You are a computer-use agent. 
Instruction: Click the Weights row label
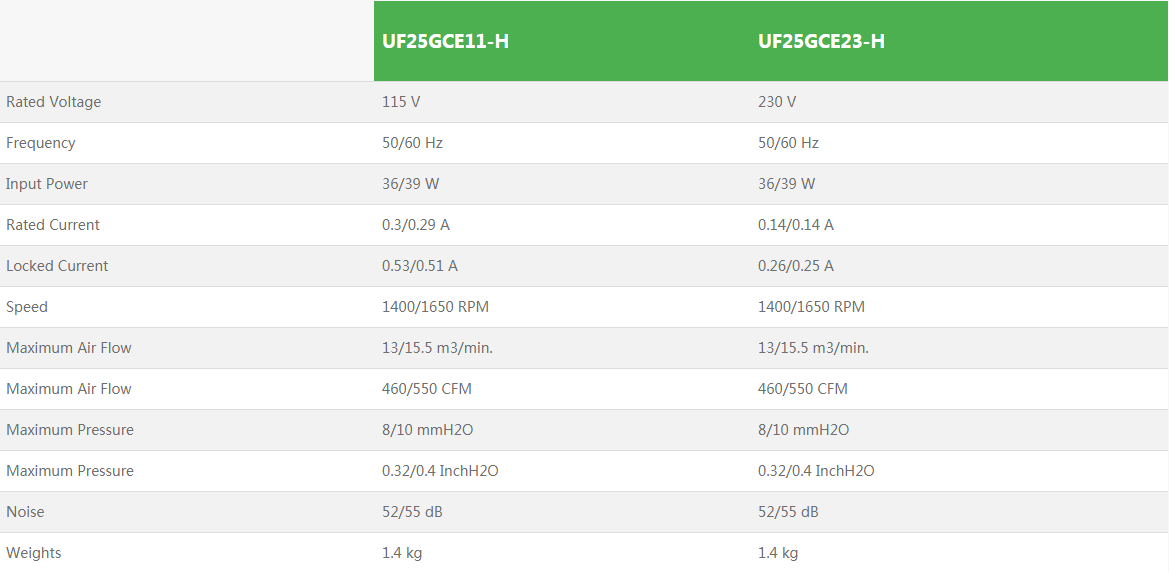point(34,553)
